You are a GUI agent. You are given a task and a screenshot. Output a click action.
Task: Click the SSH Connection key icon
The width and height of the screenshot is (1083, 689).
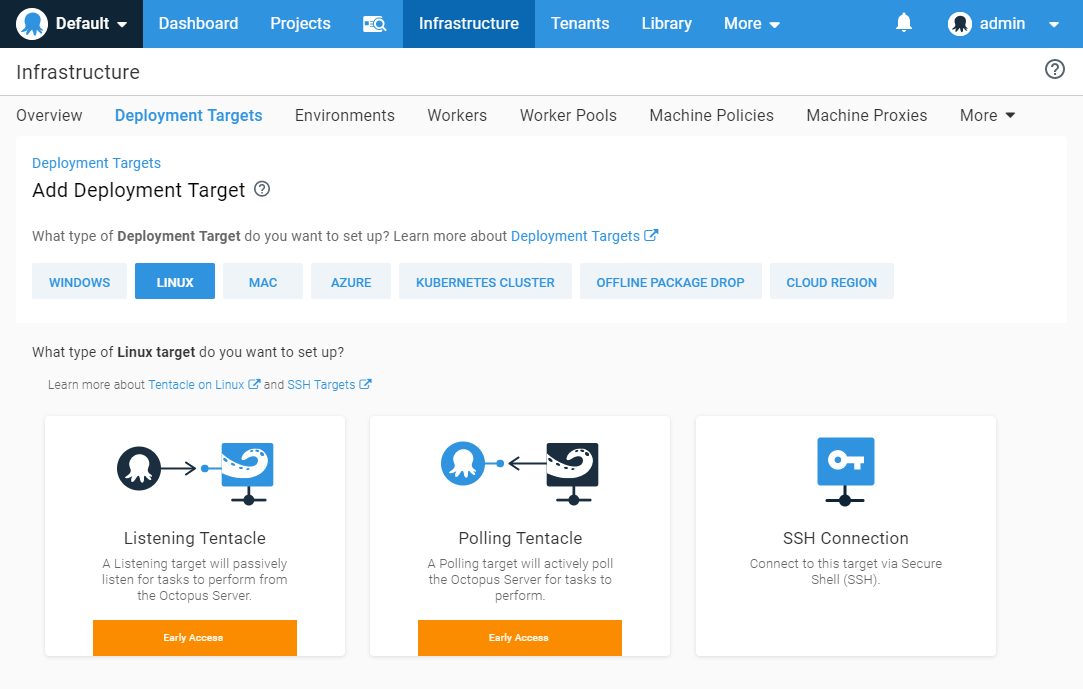click(845, 468)
